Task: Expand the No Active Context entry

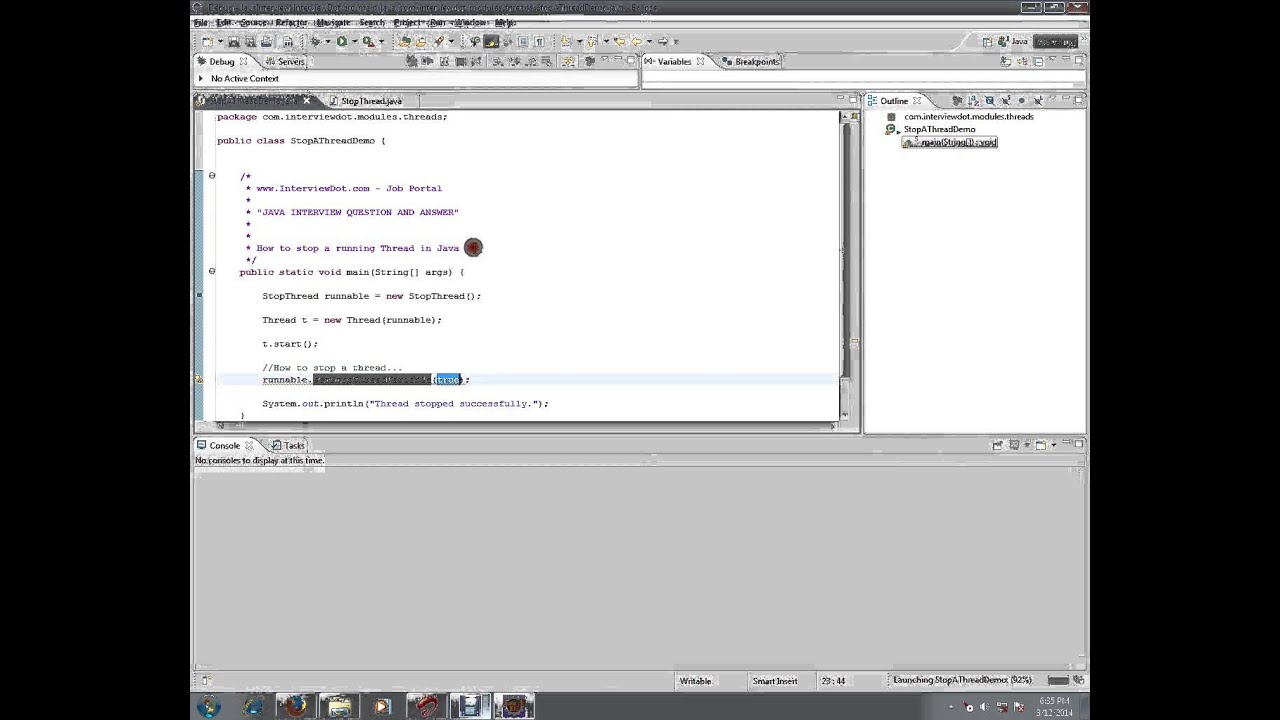Action: coord(201,79)
